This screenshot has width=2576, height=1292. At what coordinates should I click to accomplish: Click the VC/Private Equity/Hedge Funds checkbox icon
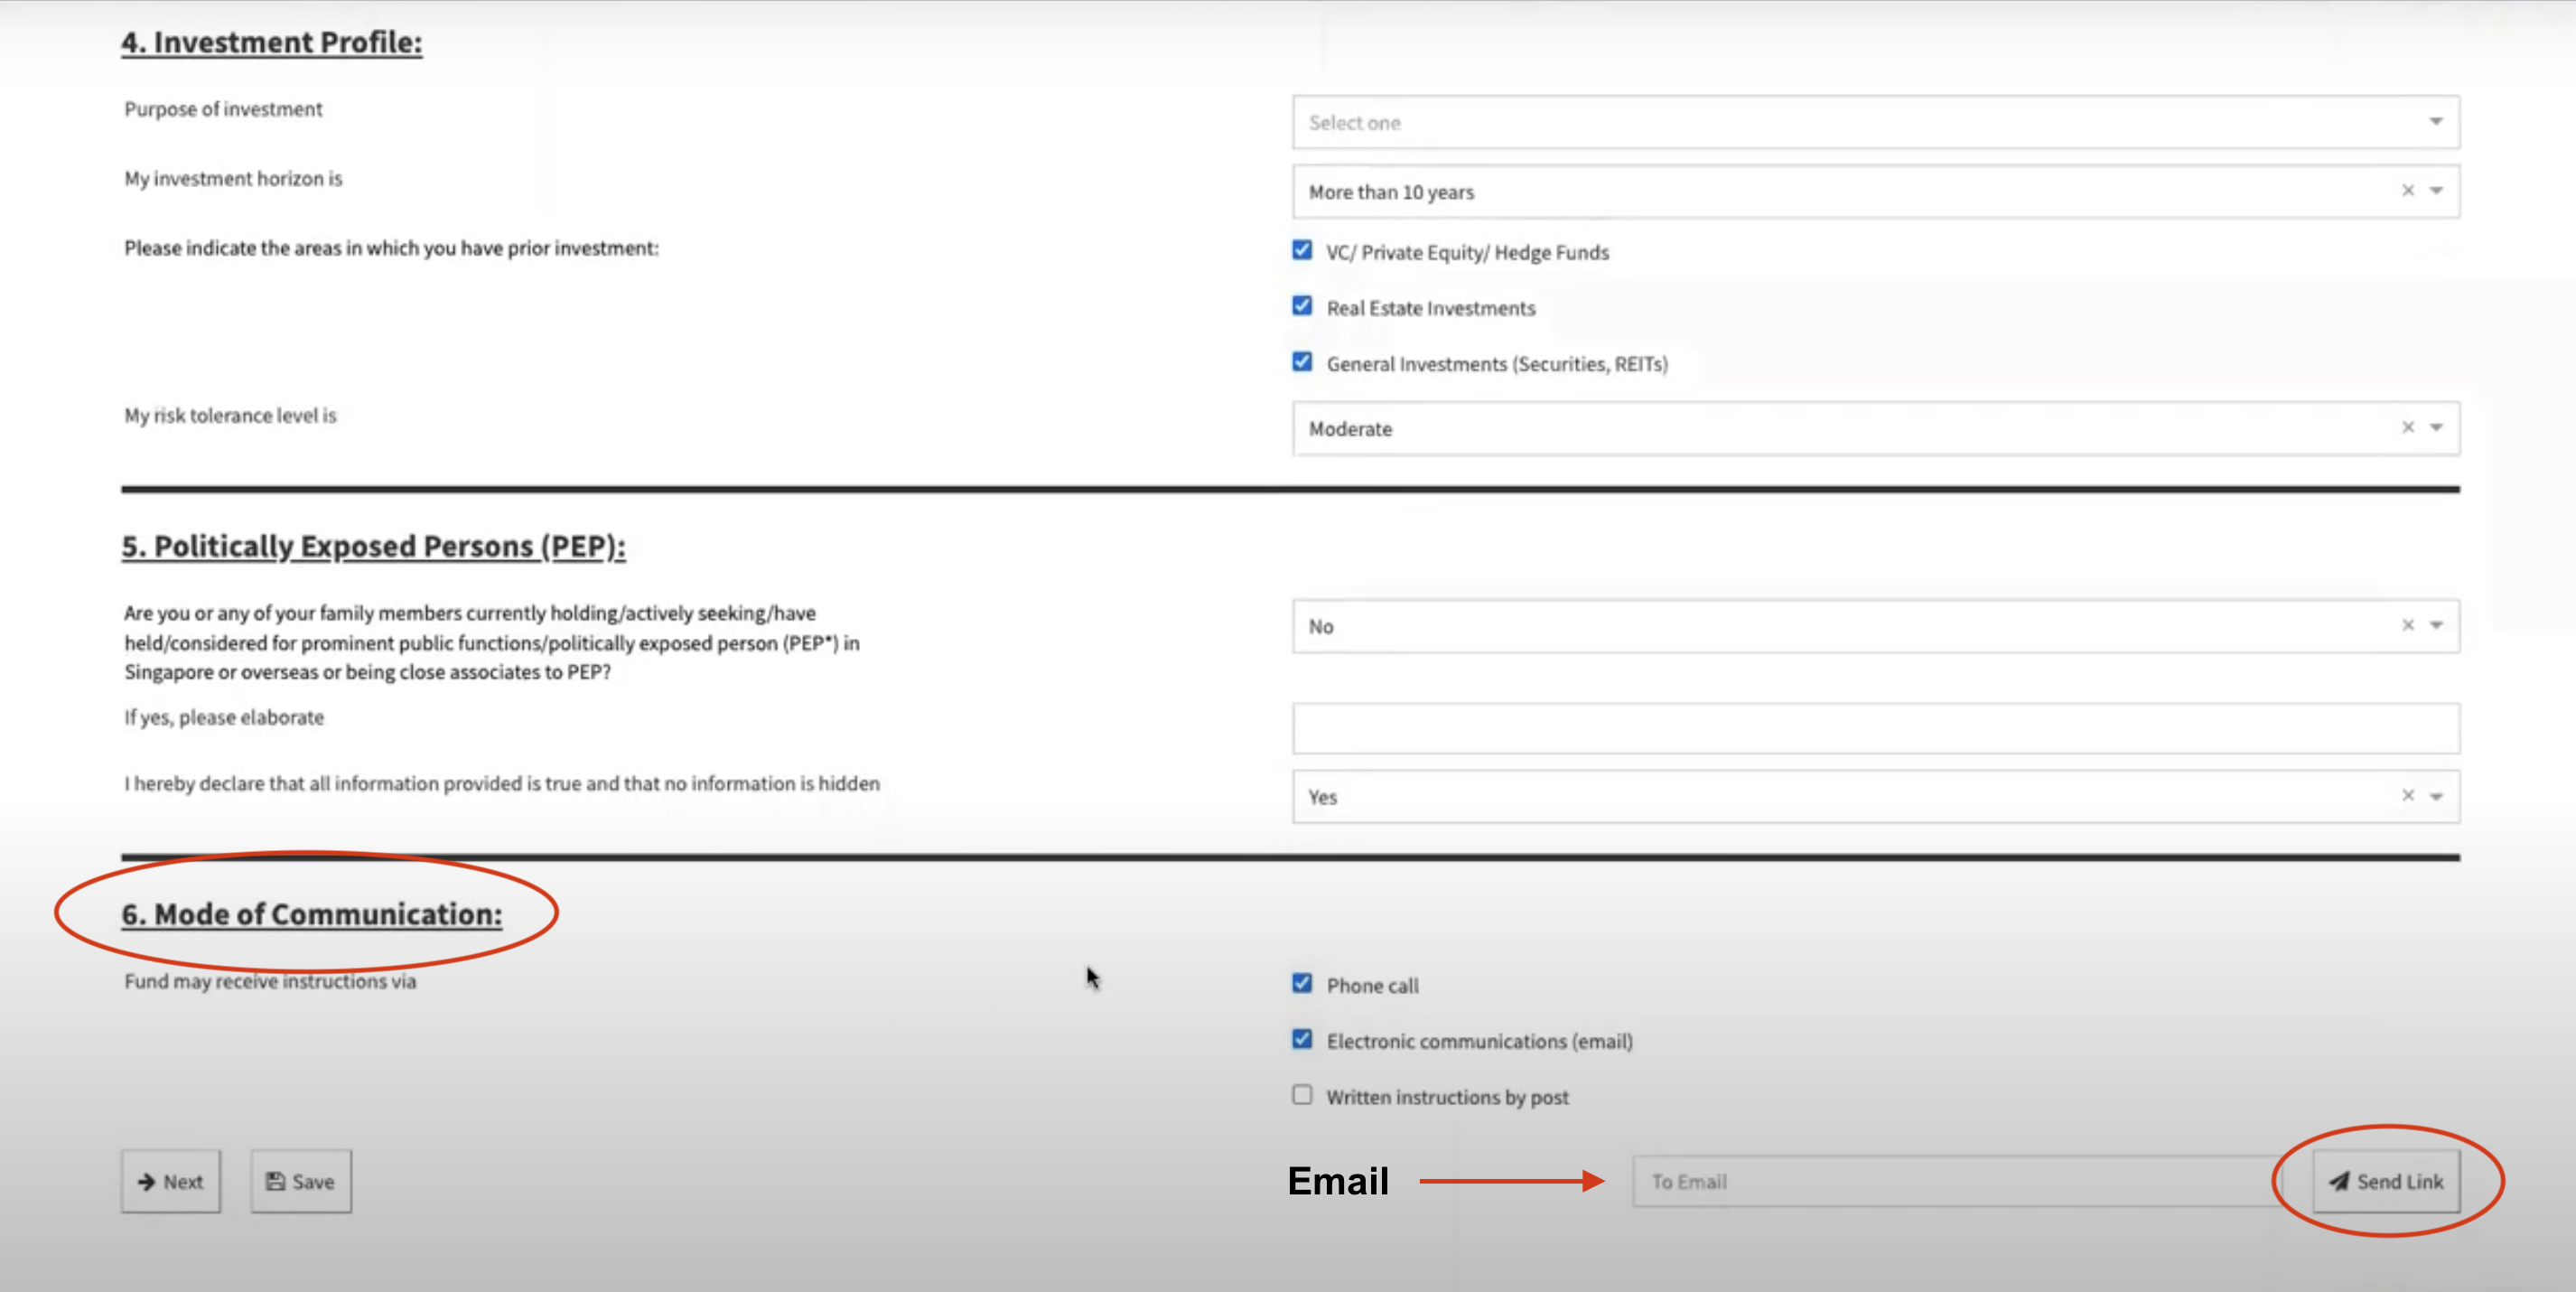click(1302, 250)
